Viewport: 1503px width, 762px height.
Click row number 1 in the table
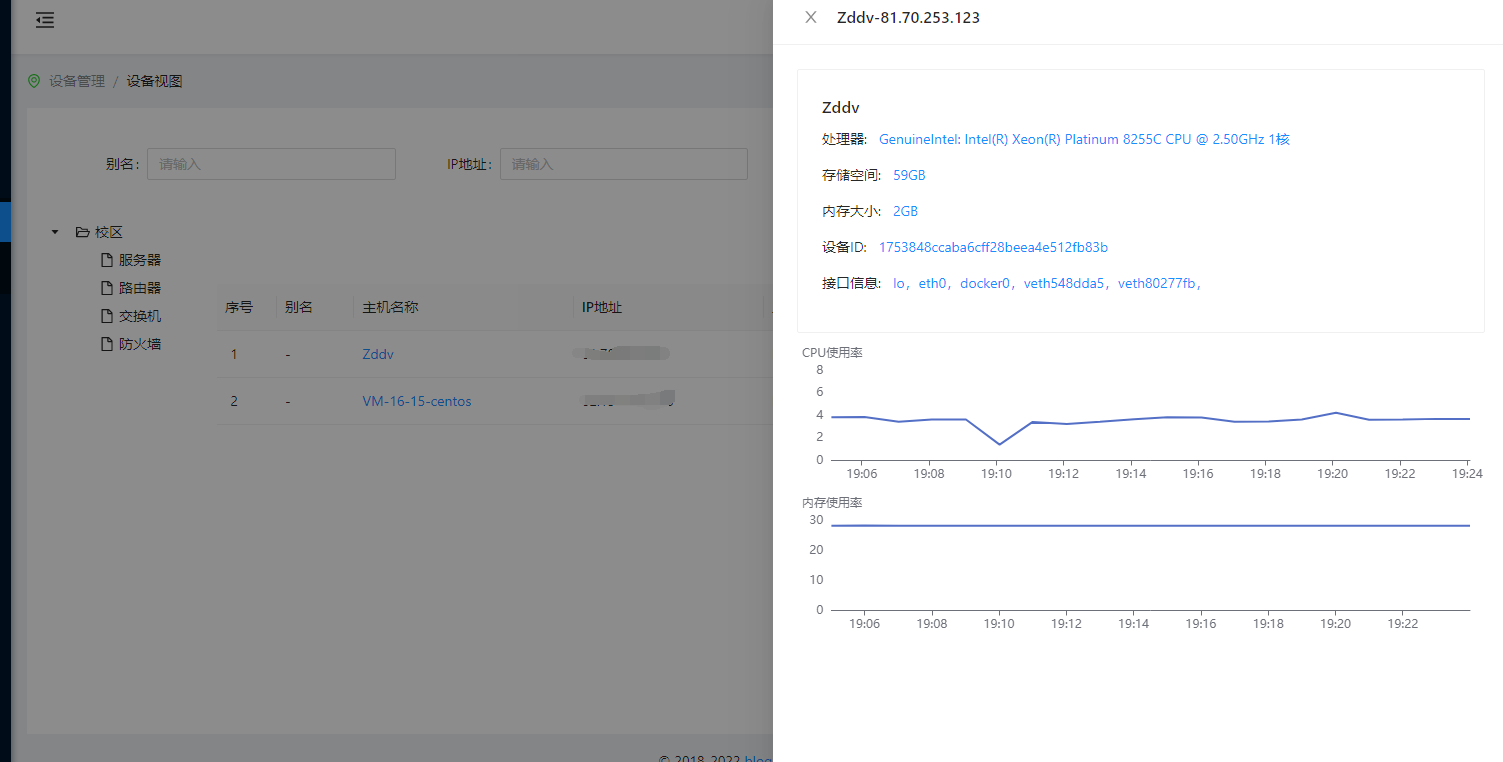coord(234,354)
